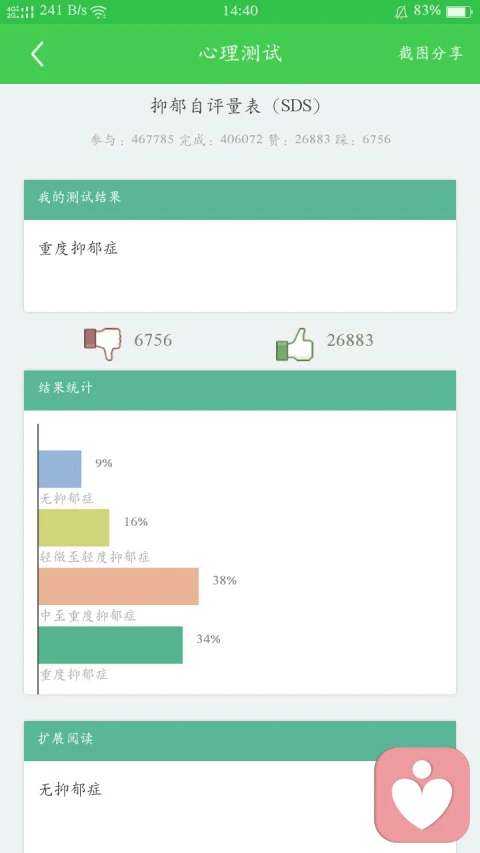Tap the 4G signal strength icon
Image resolution: width=480 pixels, height=853 pixels.
20,11
